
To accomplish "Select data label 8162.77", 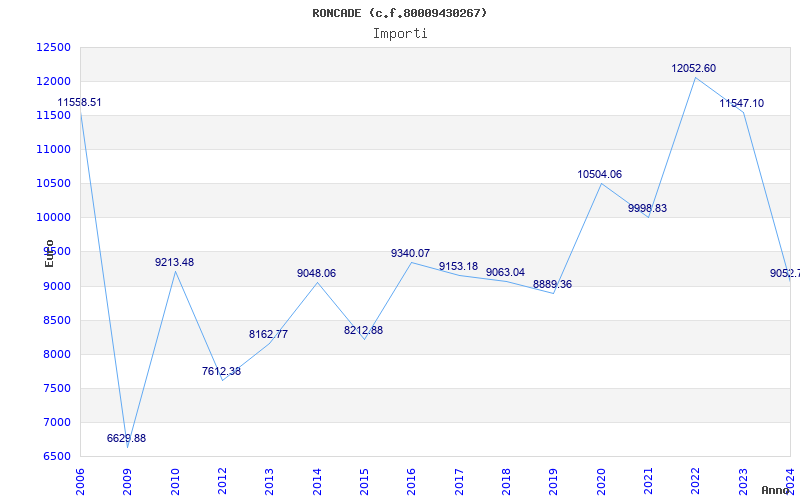I will click(x=268, y=334).
